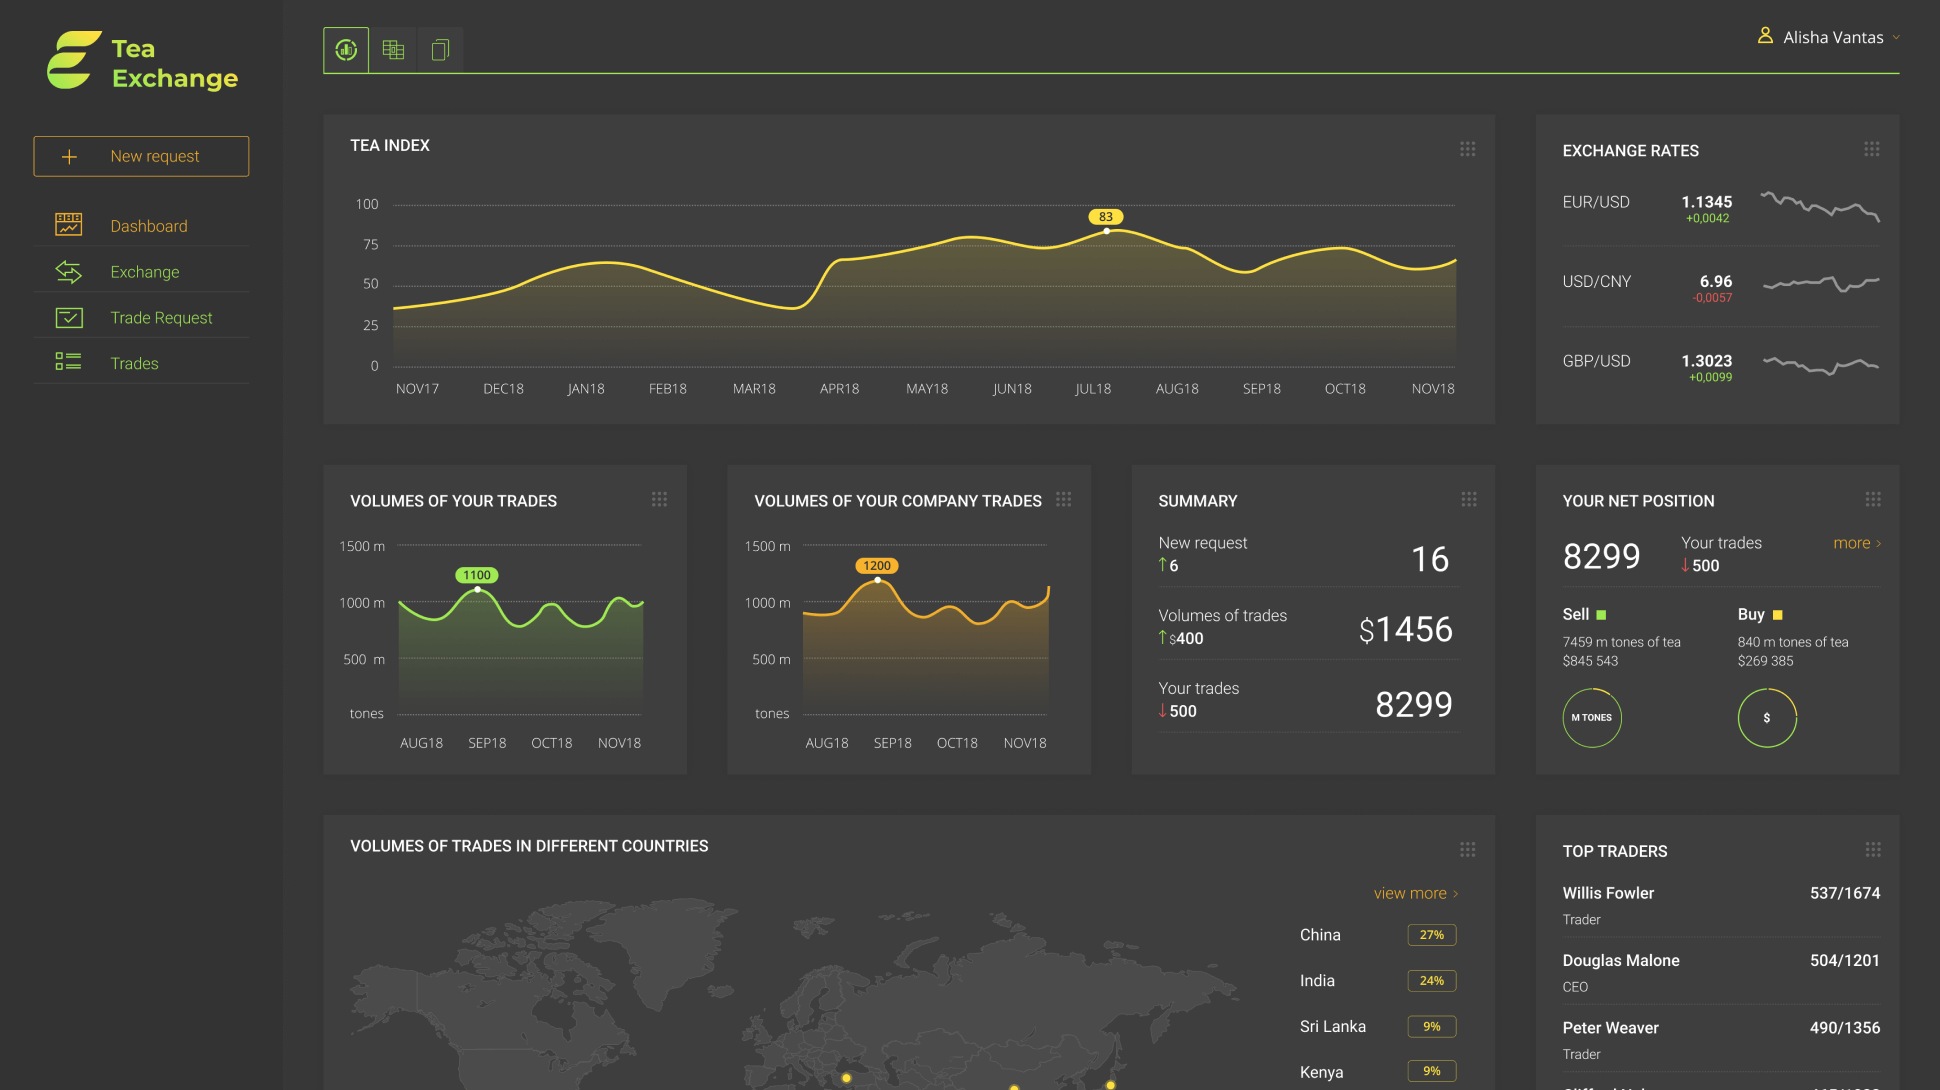Viewport: 1940px width, 1090px height.
Task: Click the Exchange arrows icon
Action: point(68,271)
